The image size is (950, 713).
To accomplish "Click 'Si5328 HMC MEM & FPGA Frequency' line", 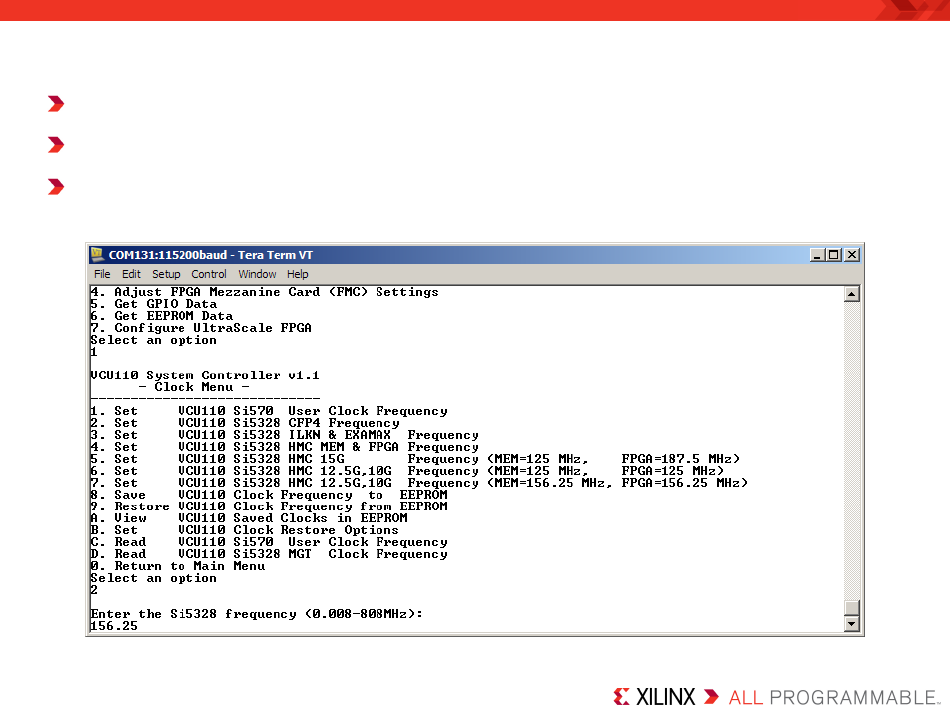I will click(284, 447).
